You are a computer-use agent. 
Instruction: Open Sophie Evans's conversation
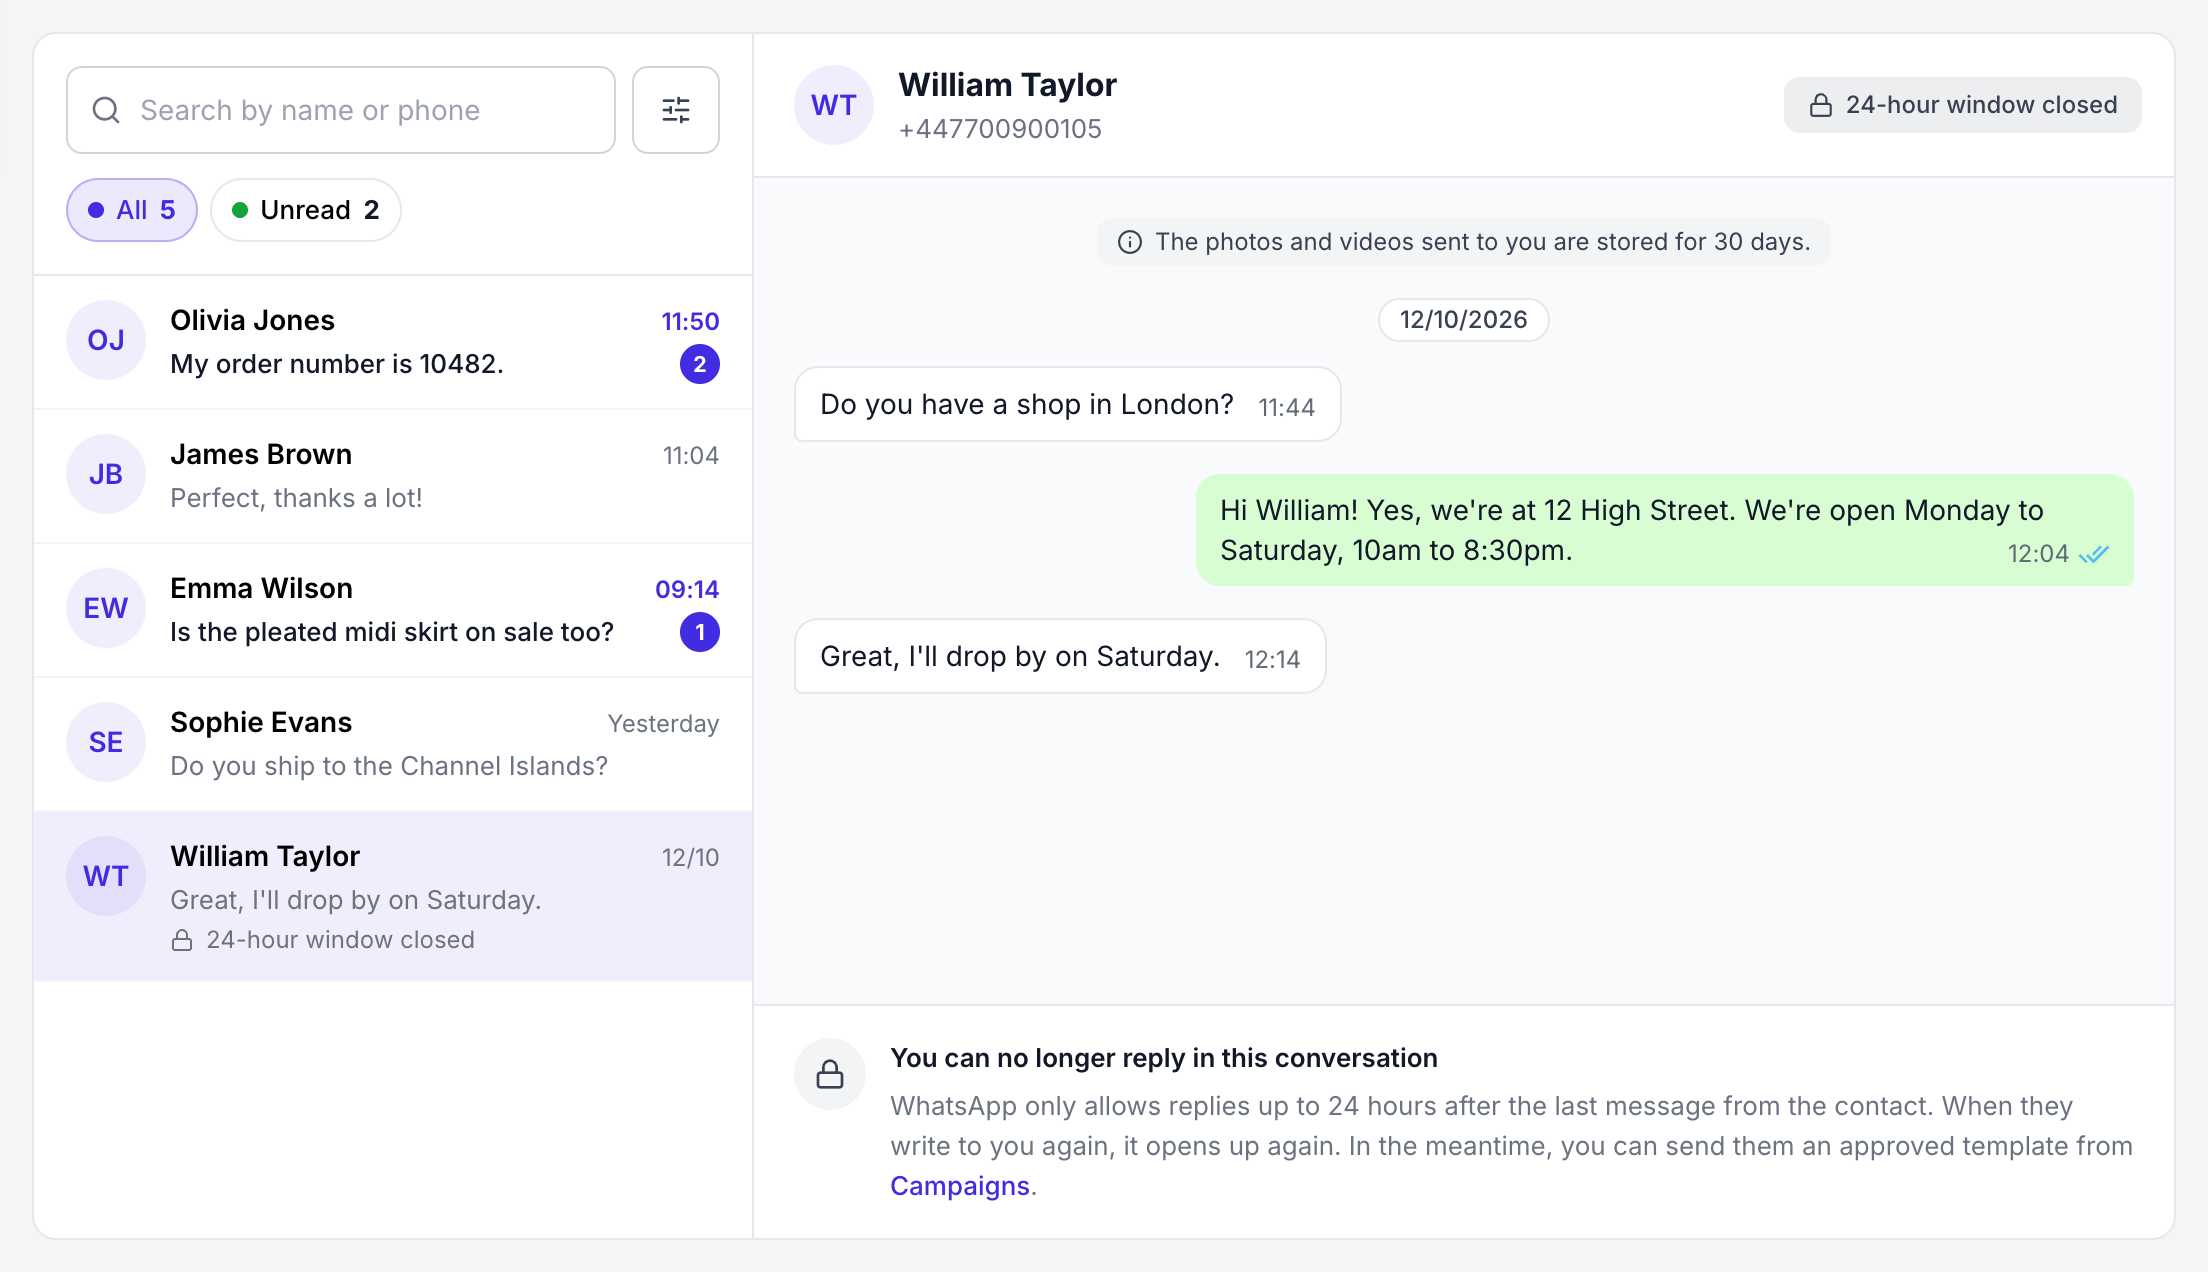pyautogui.click(x=393, y=744)
